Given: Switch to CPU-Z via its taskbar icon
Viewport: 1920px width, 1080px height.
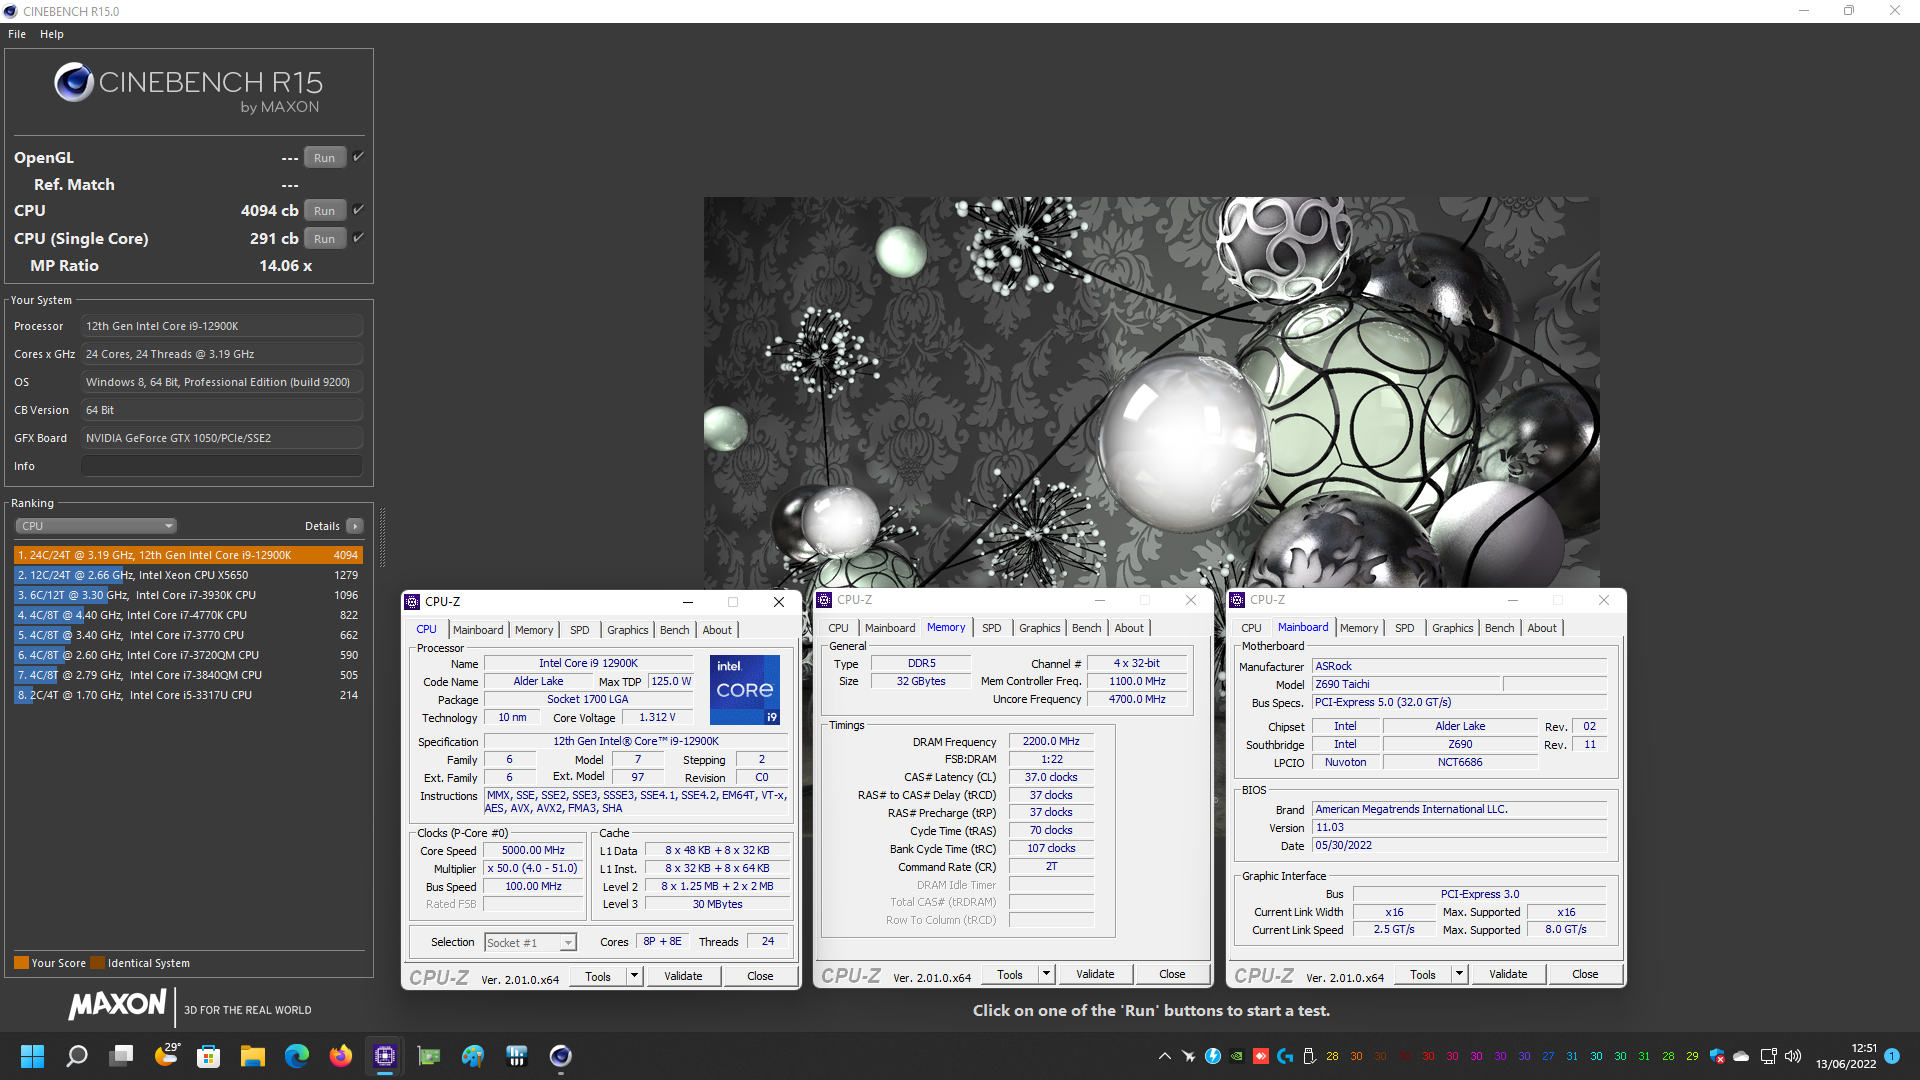Looking at the screenshot, I should (x=385, y=1056).
